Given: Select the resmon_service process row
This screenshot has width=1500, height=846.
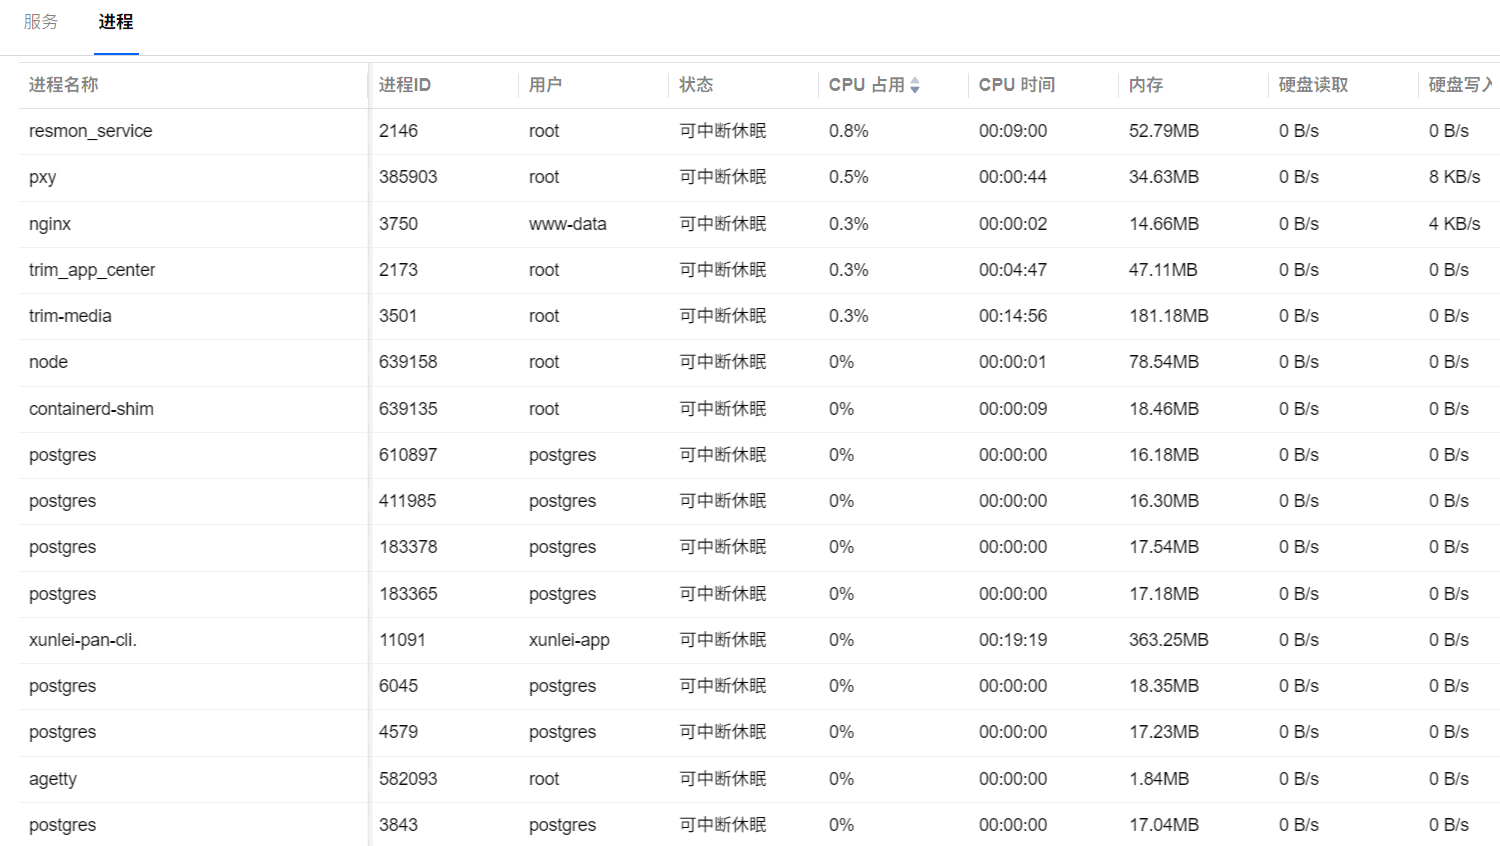Looking at the screenshot, I should (x=759, y=131).
